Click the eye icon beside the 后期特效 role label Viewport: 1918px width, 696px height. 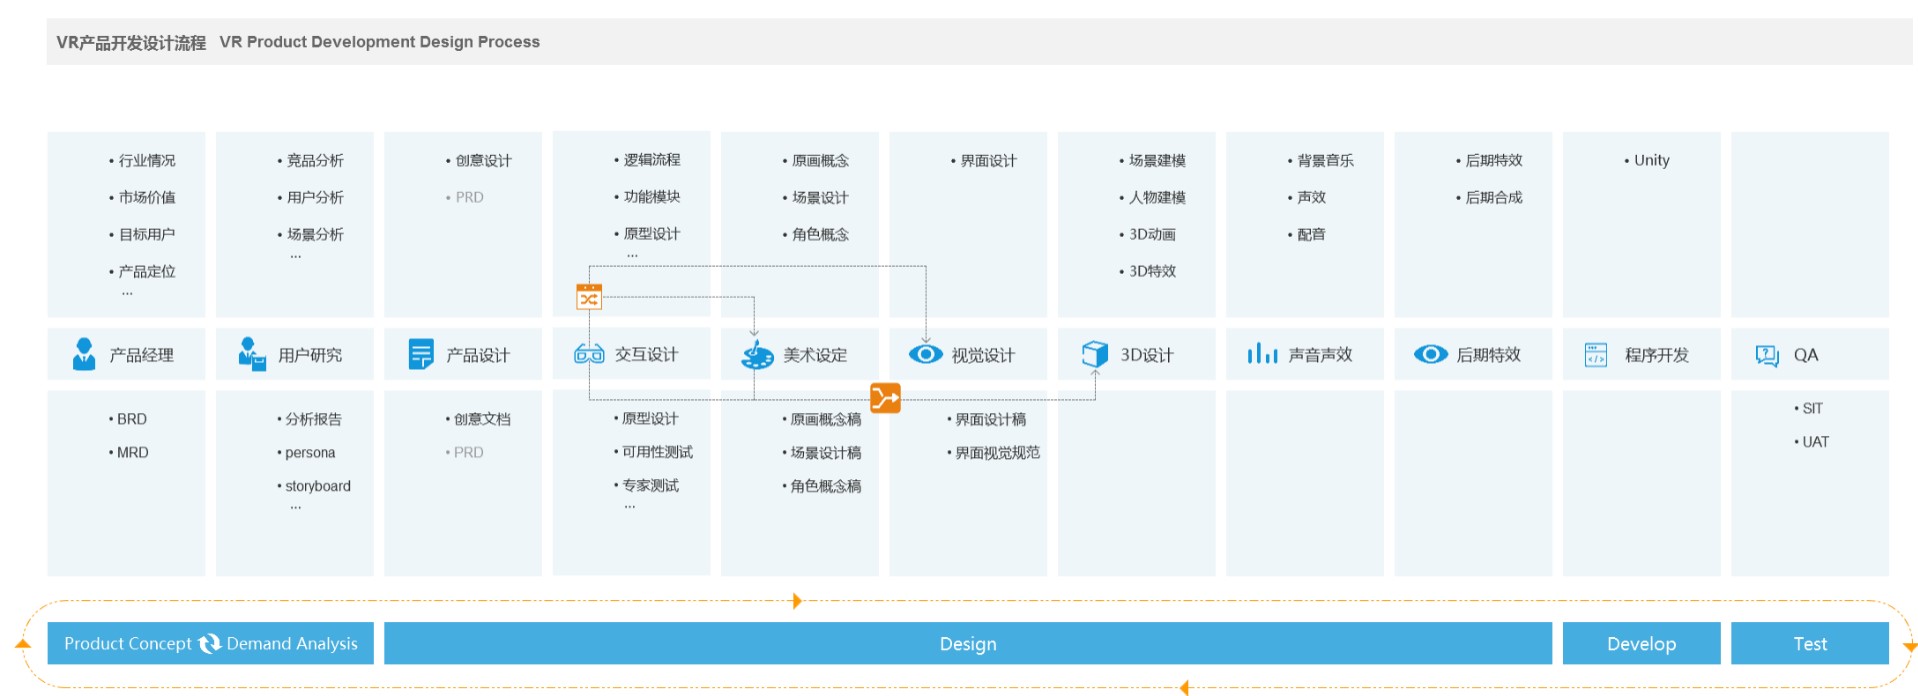(x=1431, y=354)
